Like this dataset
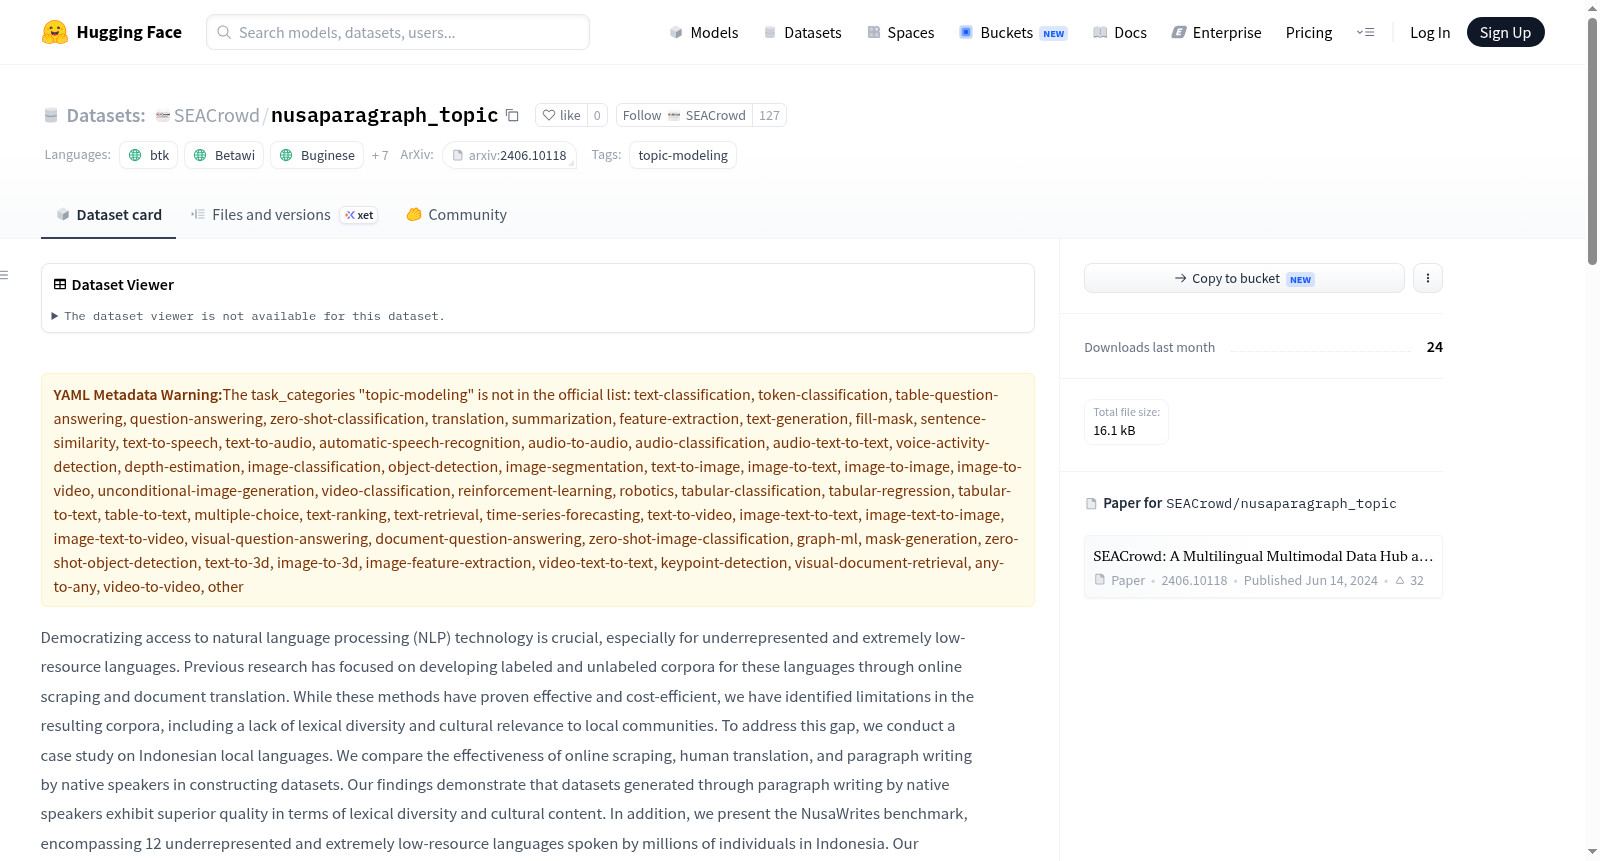The width and height of the screenshot is (1600, 861). pyautogui.click(x=561, y=115)
